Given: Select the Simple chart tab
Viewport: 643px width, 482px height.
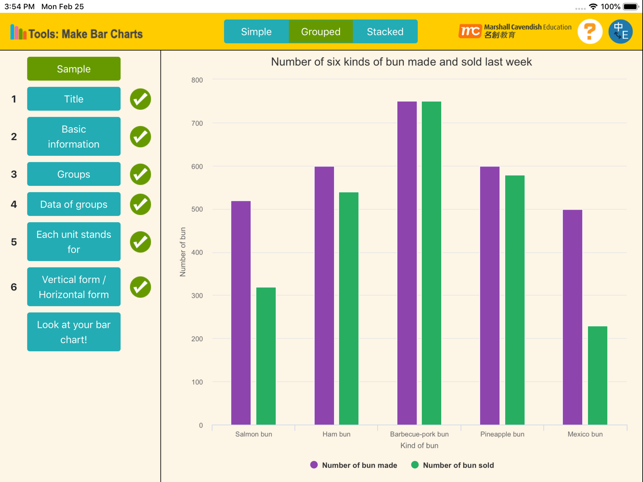Looking at the screenshot, I should tap(256, 32).
